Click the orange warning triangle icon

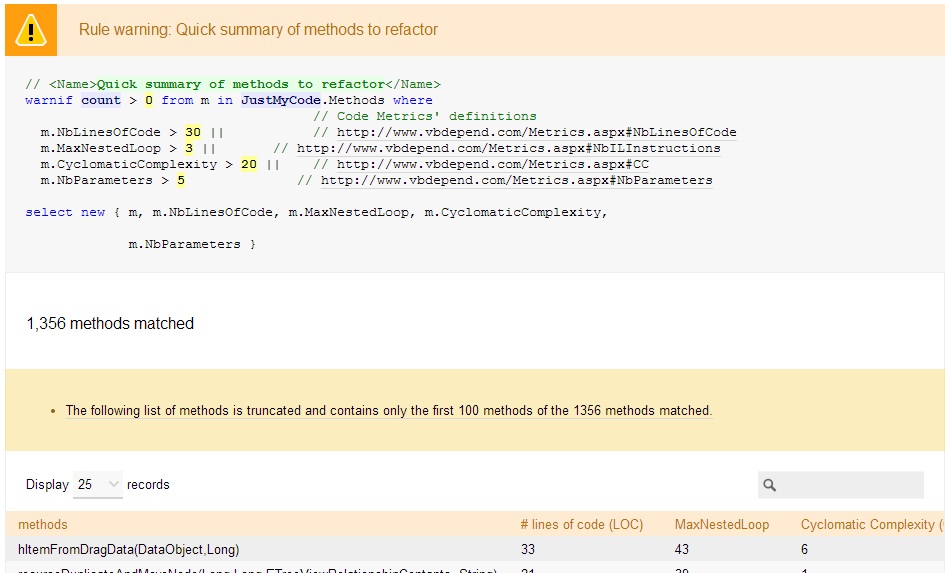tap(31, 30)
